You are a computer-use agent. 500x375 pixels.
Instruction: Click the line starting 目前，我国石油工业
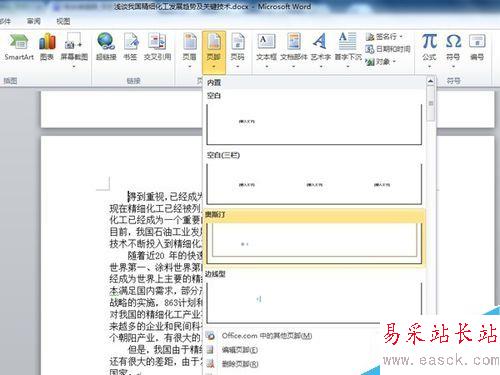(156, 231)
